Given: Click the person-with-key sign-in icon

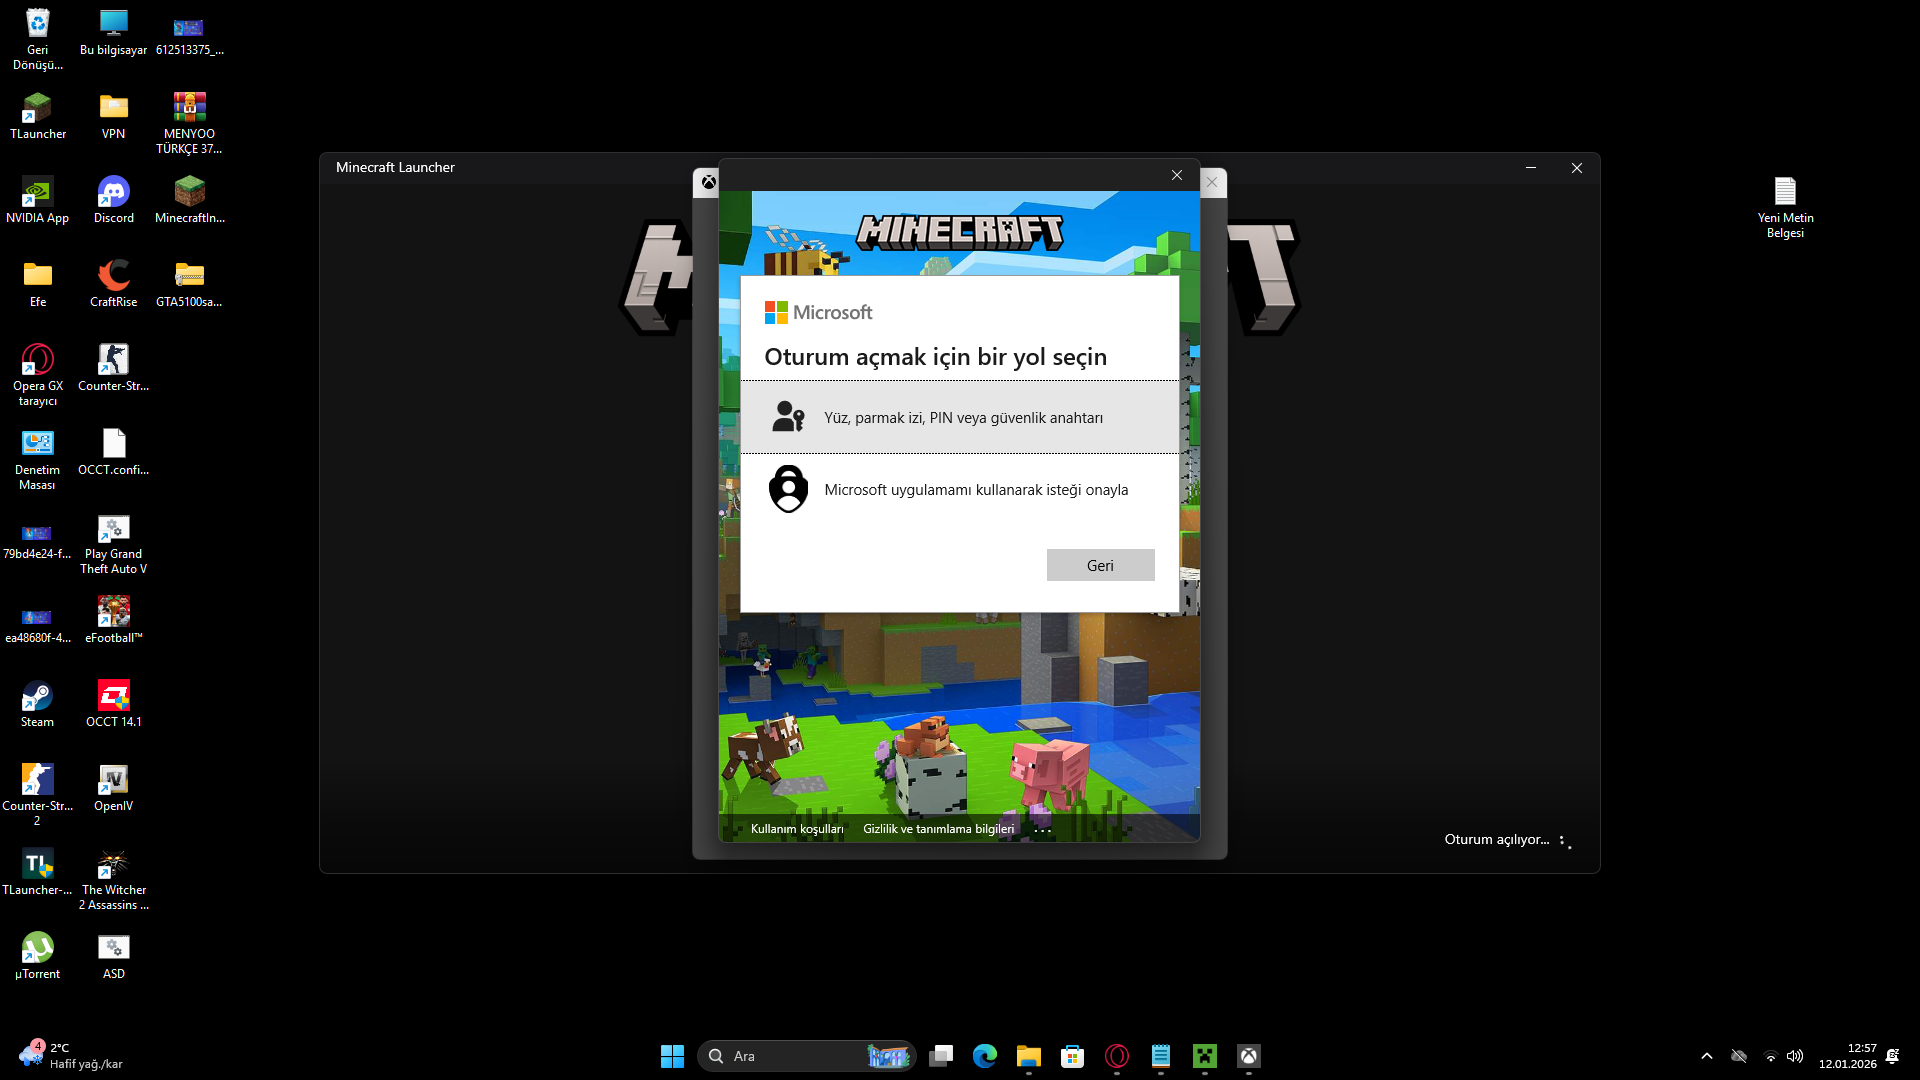Looking at the screenshot, I should point(788,416).
